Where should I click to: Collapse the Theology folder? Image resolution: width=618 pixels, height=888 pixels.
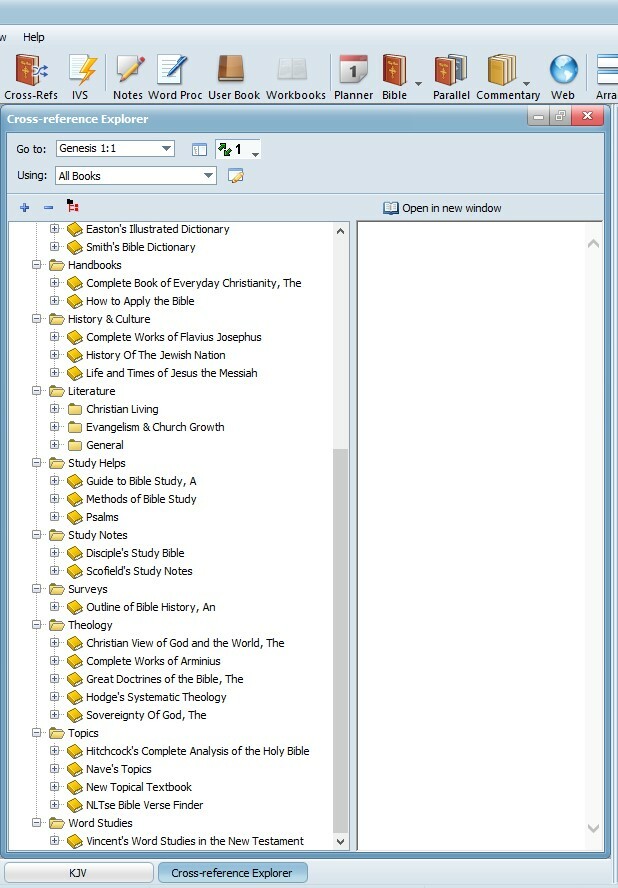pos(36,625)
